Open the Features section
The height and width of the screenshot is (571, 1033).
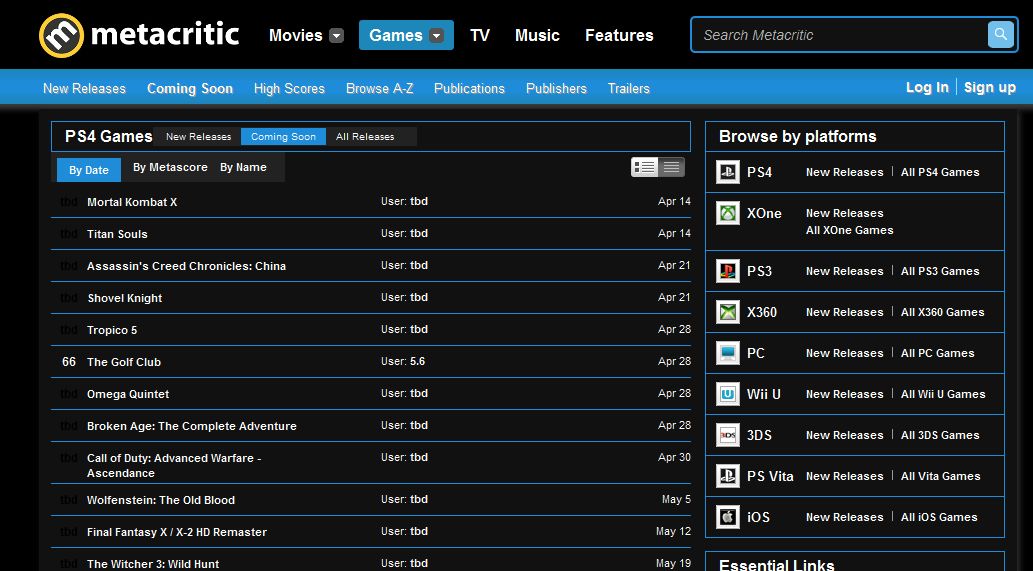click(x=619, y=35)
